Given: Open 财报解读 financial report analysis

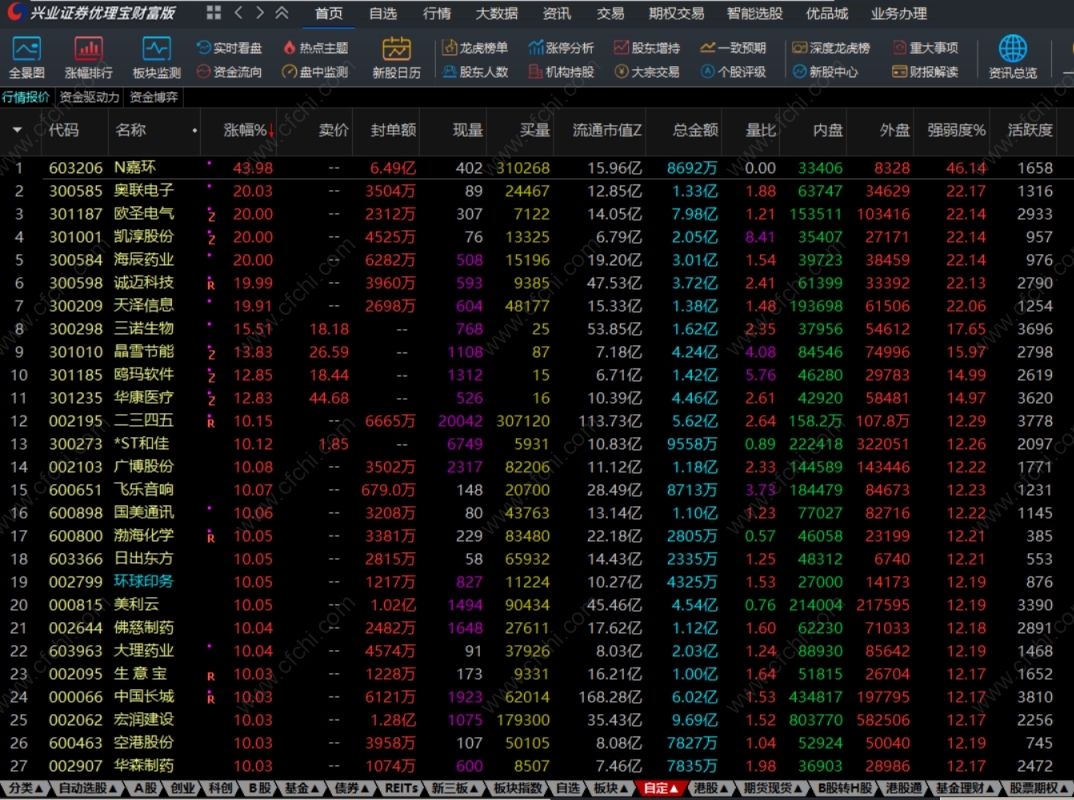Looking at the screenshot, I should pyautogui.click(x=926, y=71).
